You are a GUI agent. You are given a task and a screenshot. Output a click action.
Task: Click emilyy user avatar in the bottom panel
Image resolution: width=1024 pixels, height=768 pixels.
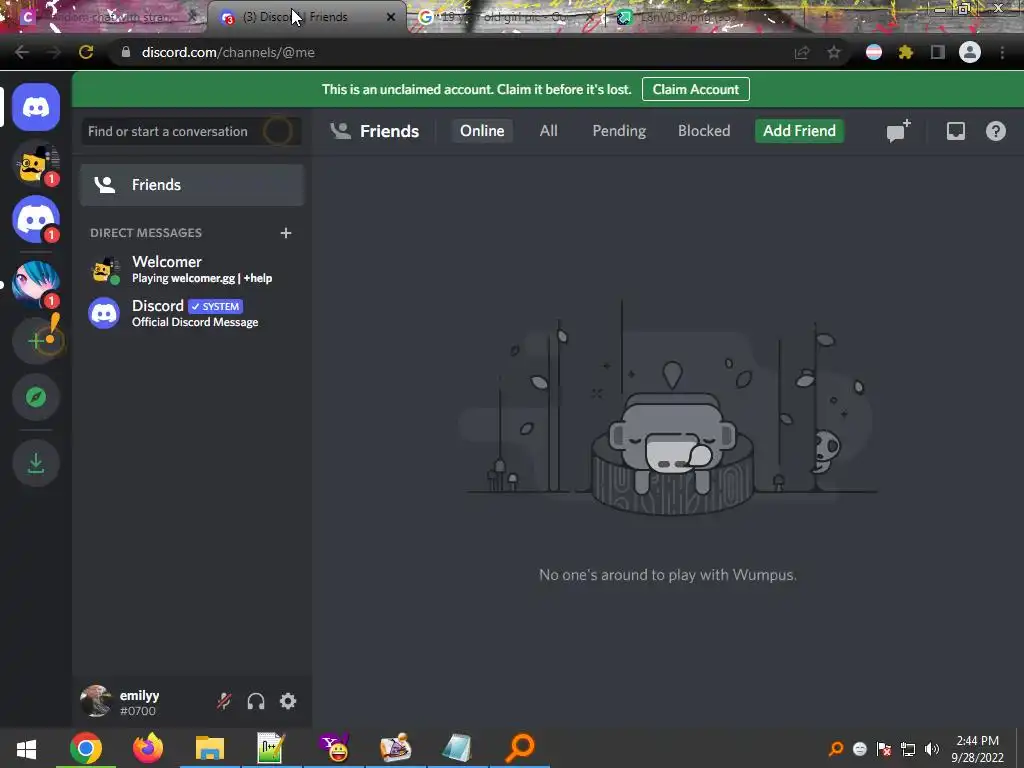[96, 701]
